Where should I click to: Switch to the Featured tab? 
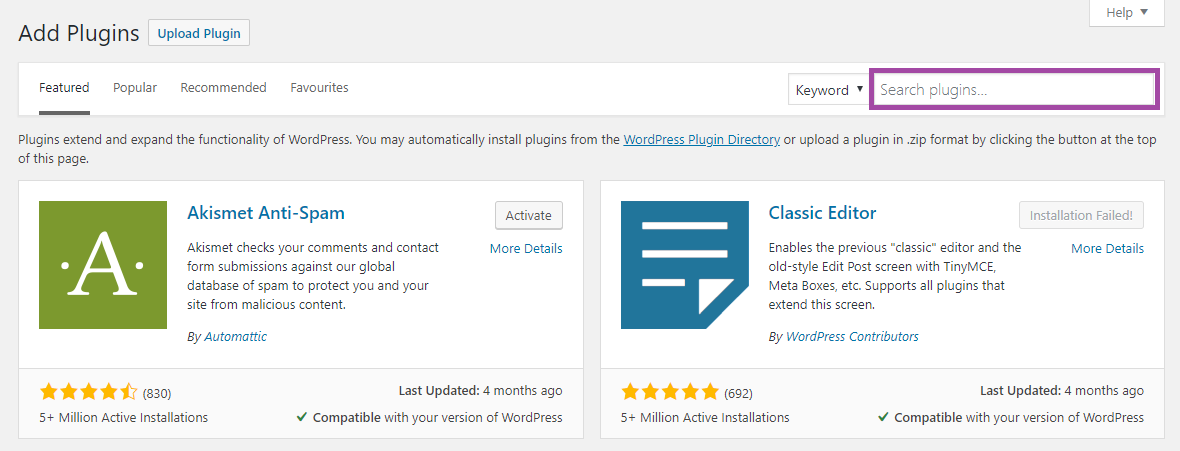coord(64,88)
